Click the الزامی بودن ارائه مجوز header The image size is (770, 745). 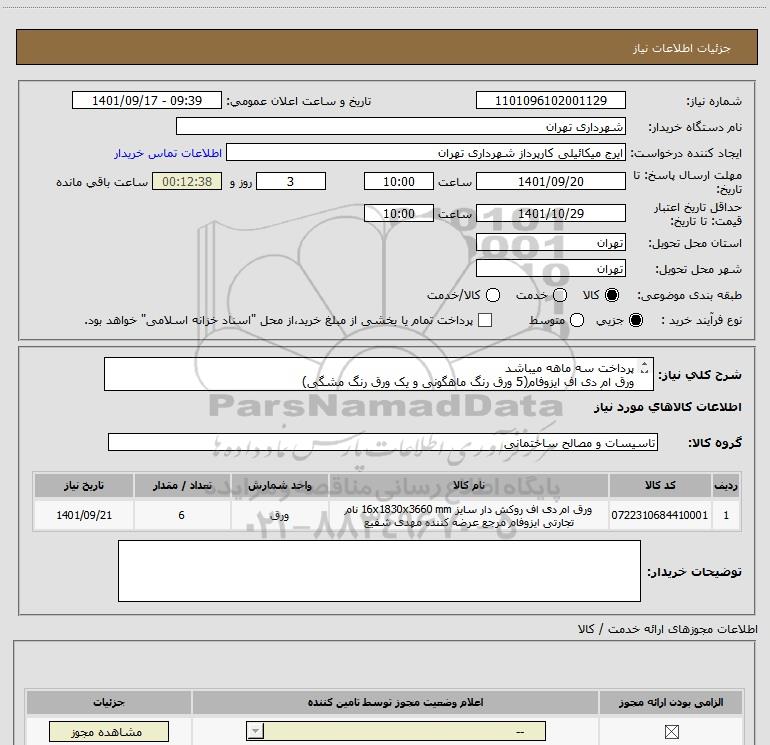click(671, 702)
